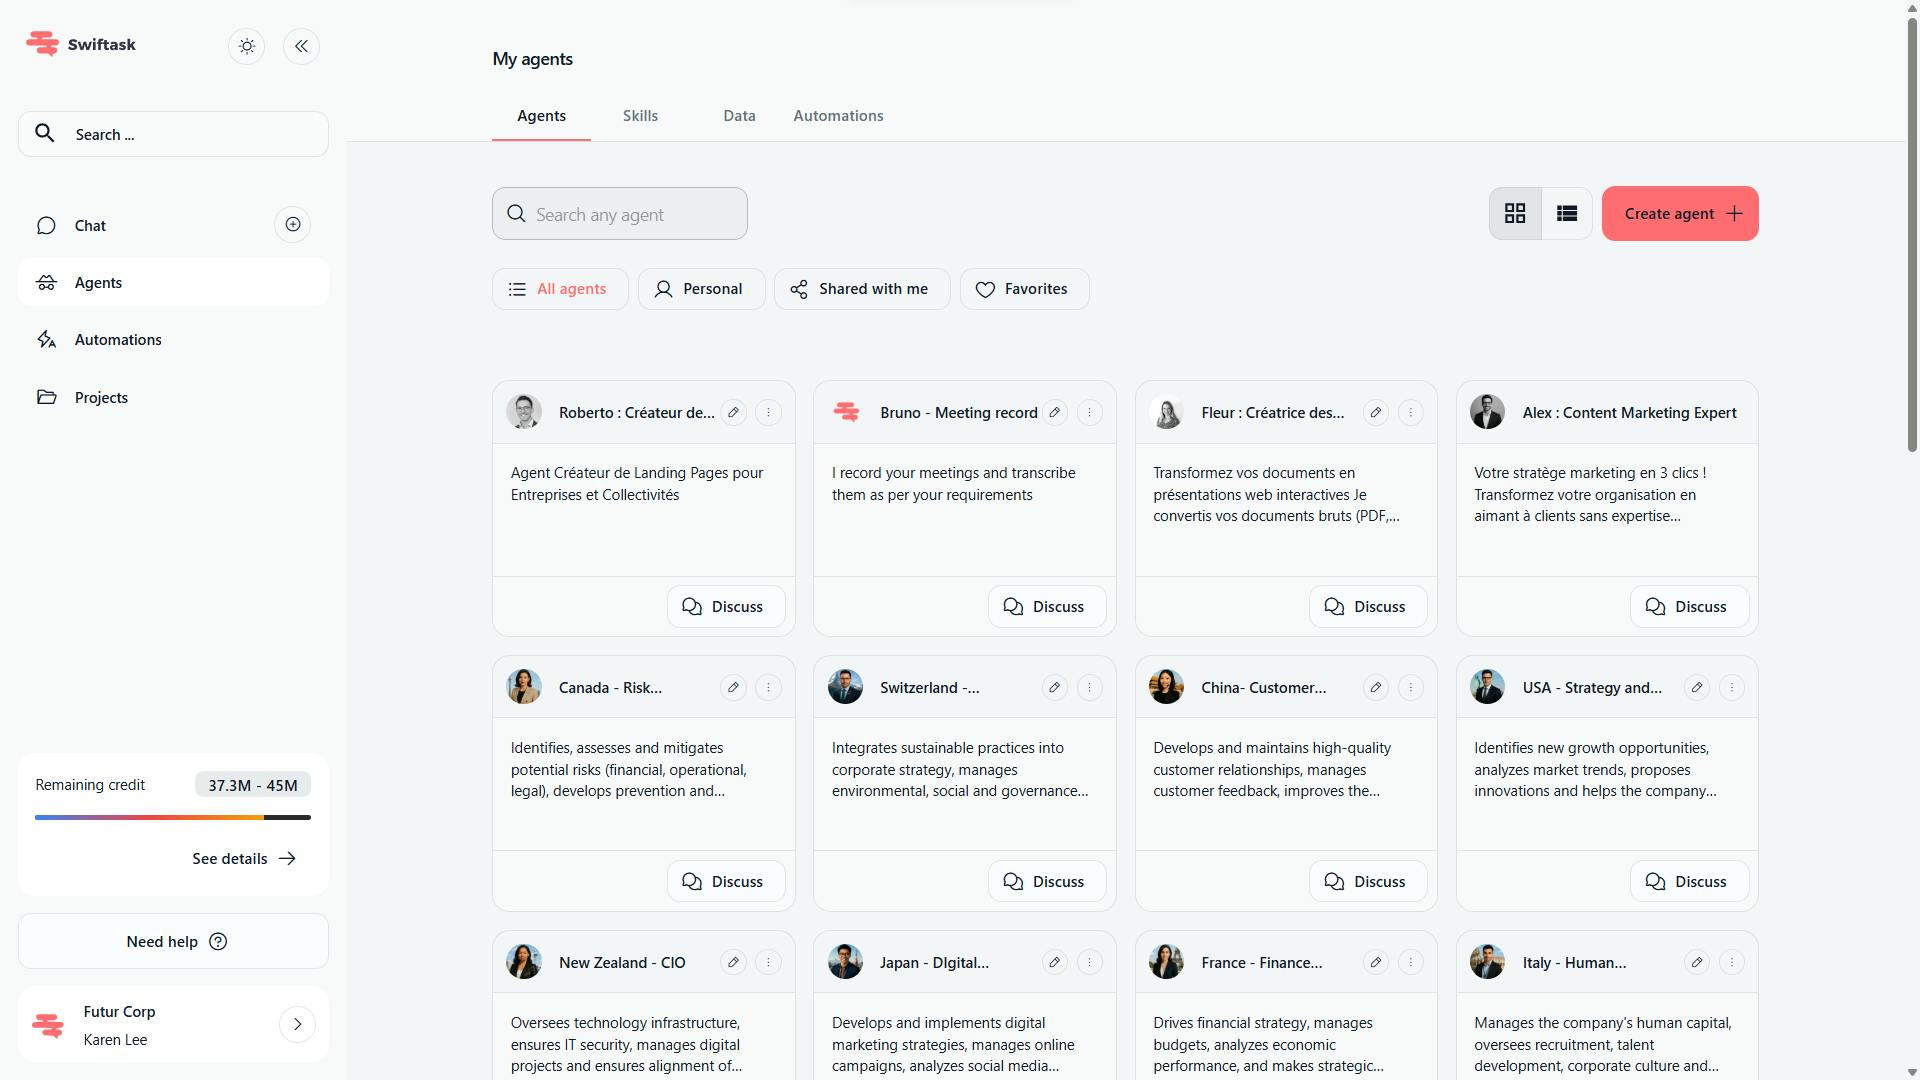Click the remaining credit progress bar
Image resolution: width=1920 pixels, height=1080 pixels.
[x=172, y=817]
